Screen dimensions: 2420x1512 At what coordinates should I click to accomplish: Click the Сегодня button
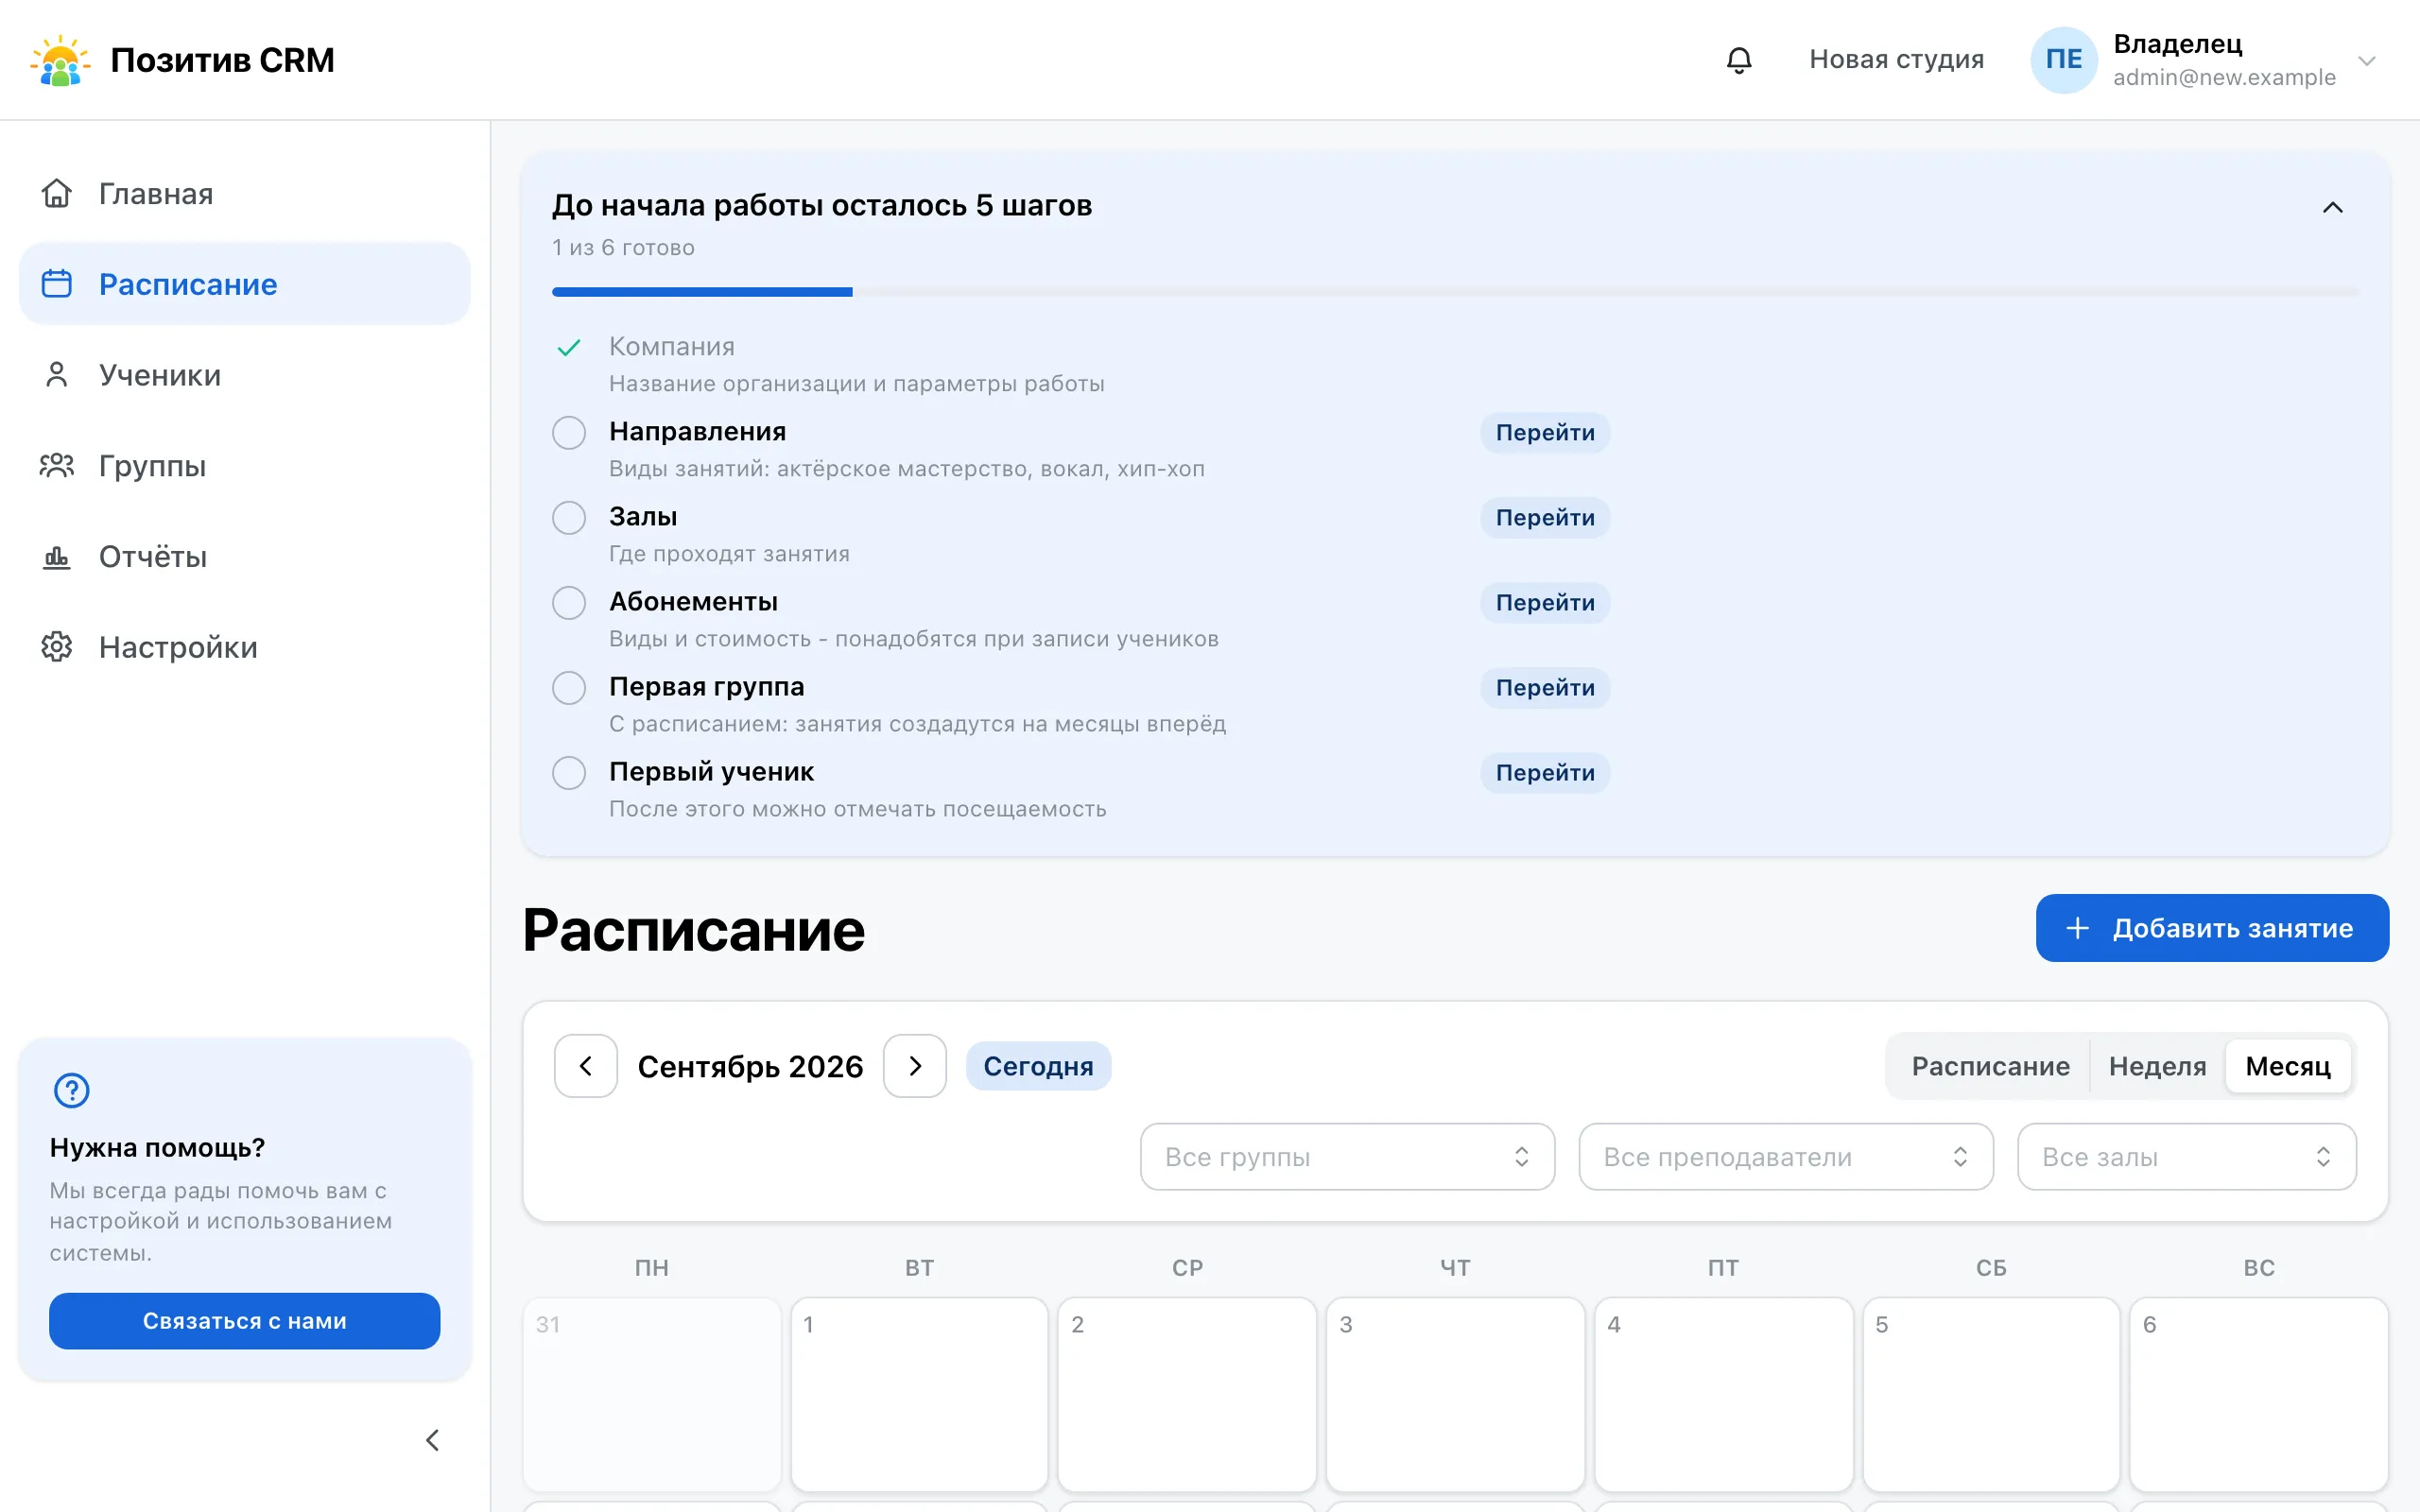1038,1066
